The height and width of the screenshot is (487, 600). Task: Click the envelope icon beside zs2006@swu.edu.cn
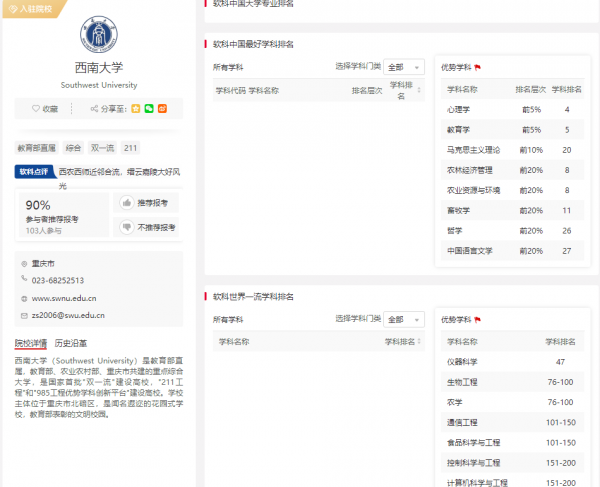(24, 316)
